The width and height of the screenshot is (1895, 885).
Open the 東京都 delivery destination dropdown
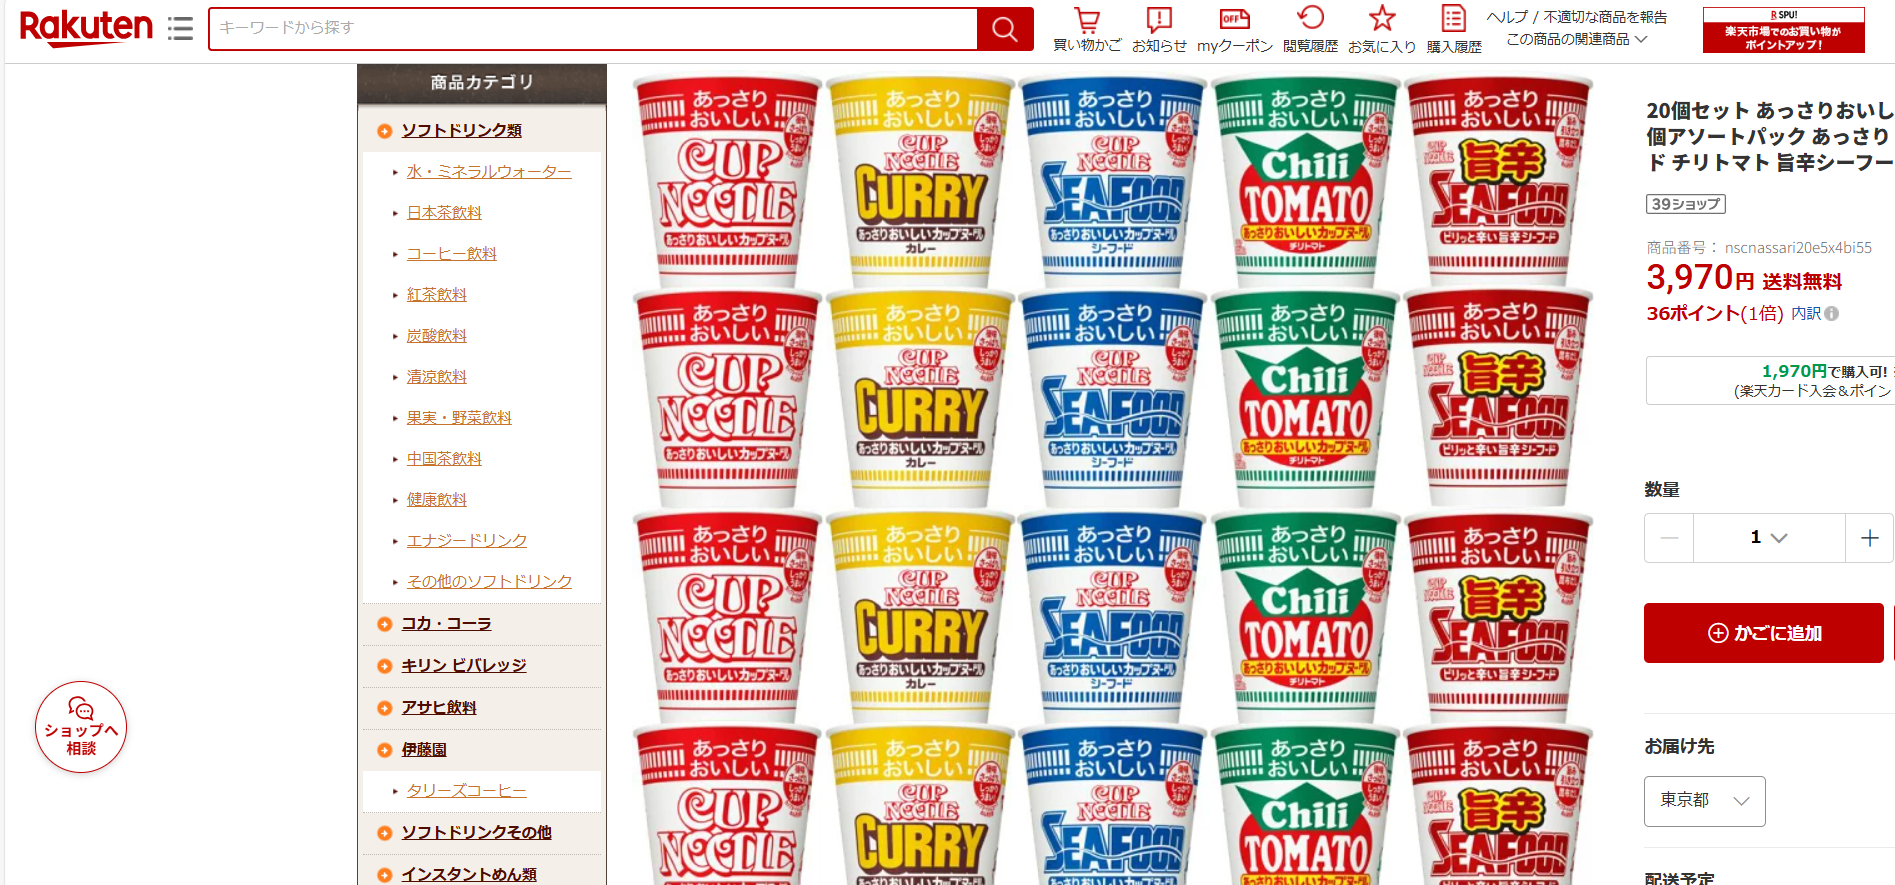coord(1705,801)
